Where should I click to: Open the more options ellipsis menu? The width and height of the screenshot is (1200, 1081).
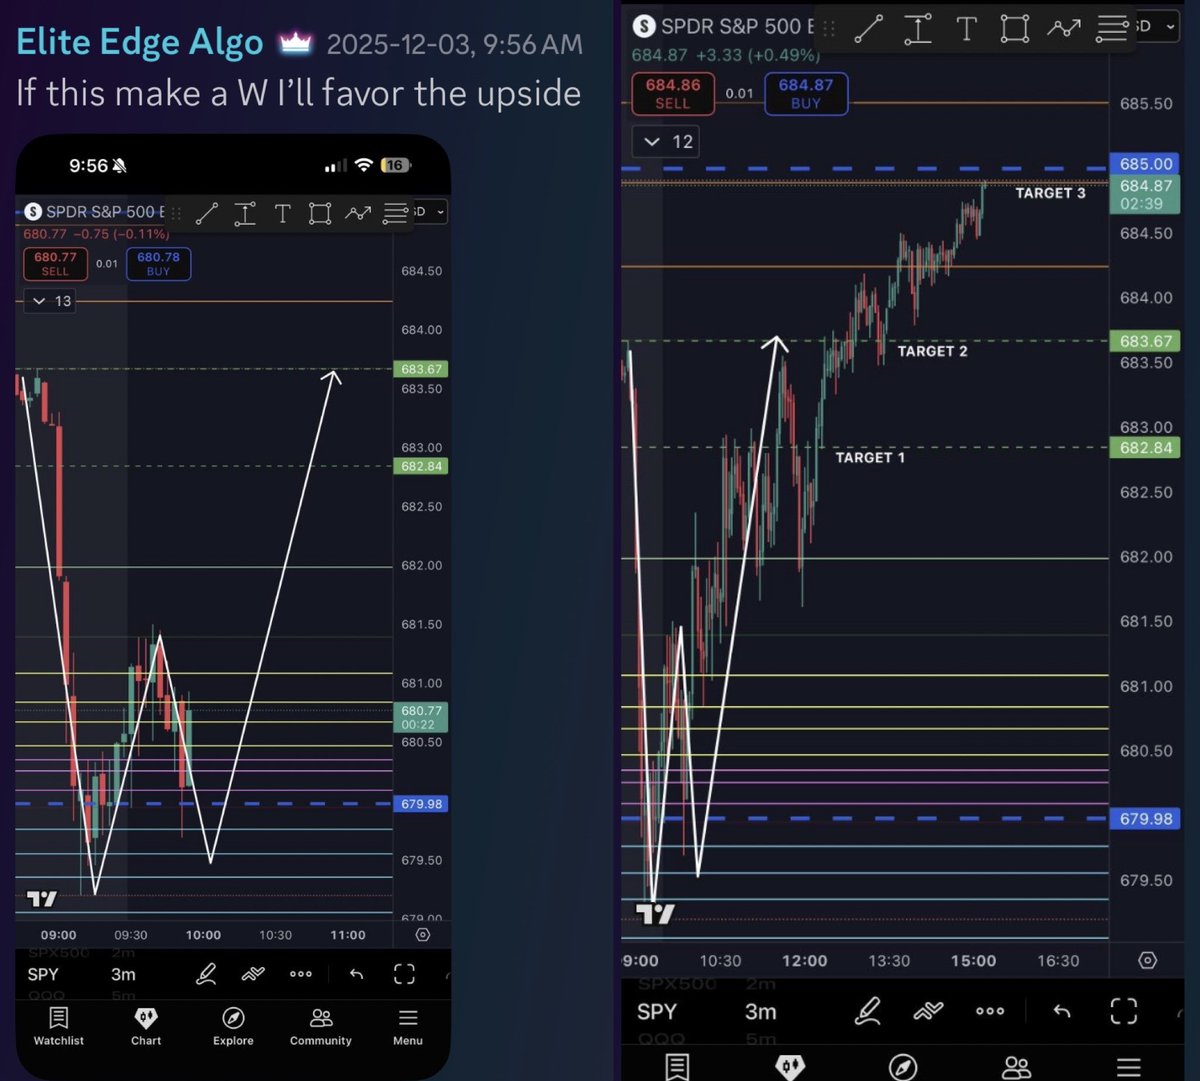click(x=990, y=1011)
